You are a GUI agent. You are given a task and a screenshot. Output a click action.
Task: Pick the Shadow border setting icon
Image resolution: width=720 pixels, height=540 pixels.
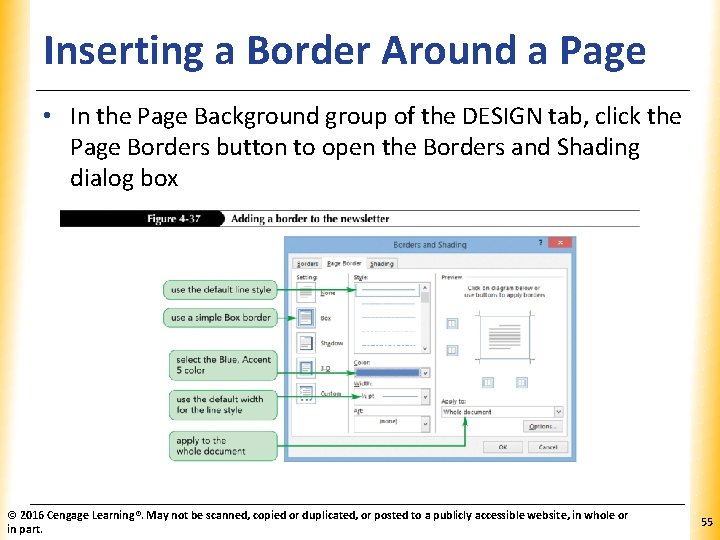(x=306, y=343)
